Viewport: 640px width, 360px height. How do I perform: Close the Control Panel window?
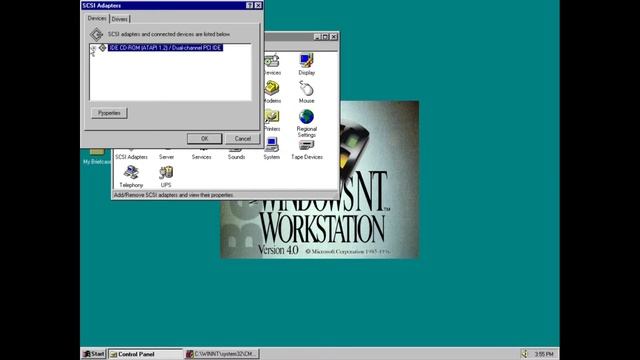point(334,37)
